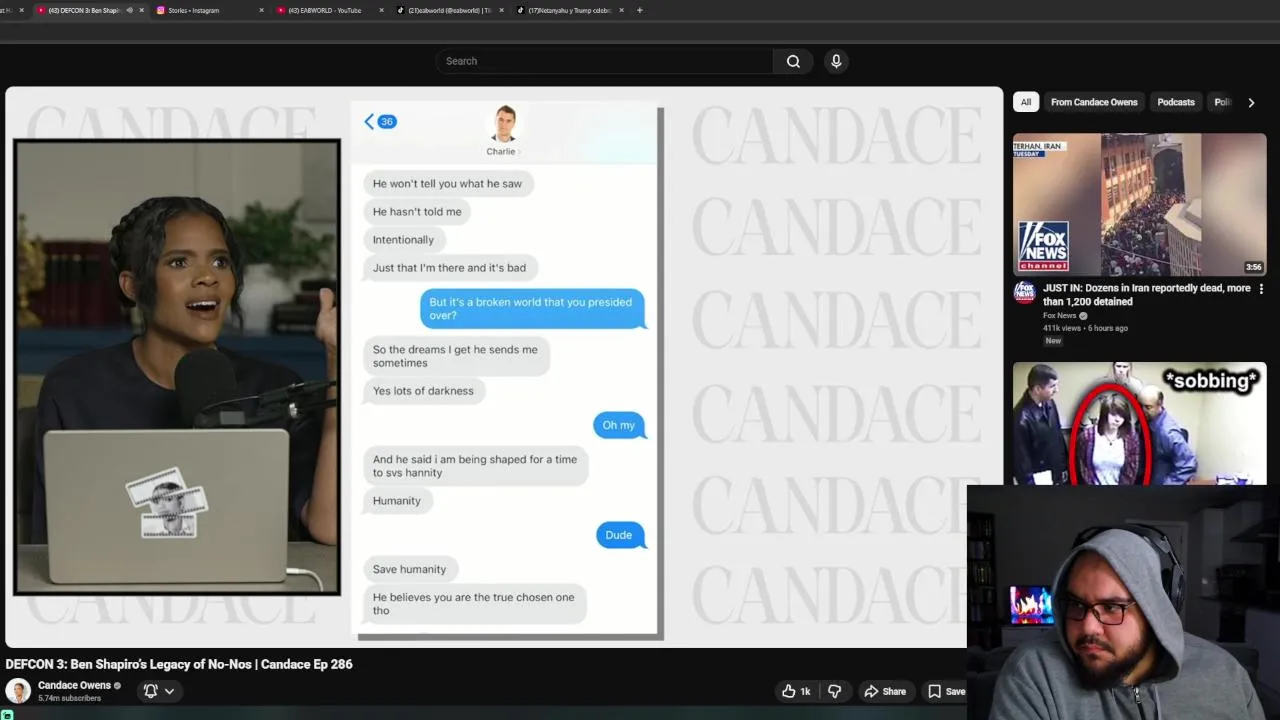Open the Fox News channel name link
Image resolution: width=1280 pixels, height=720 pixels.
(1059, 316)
